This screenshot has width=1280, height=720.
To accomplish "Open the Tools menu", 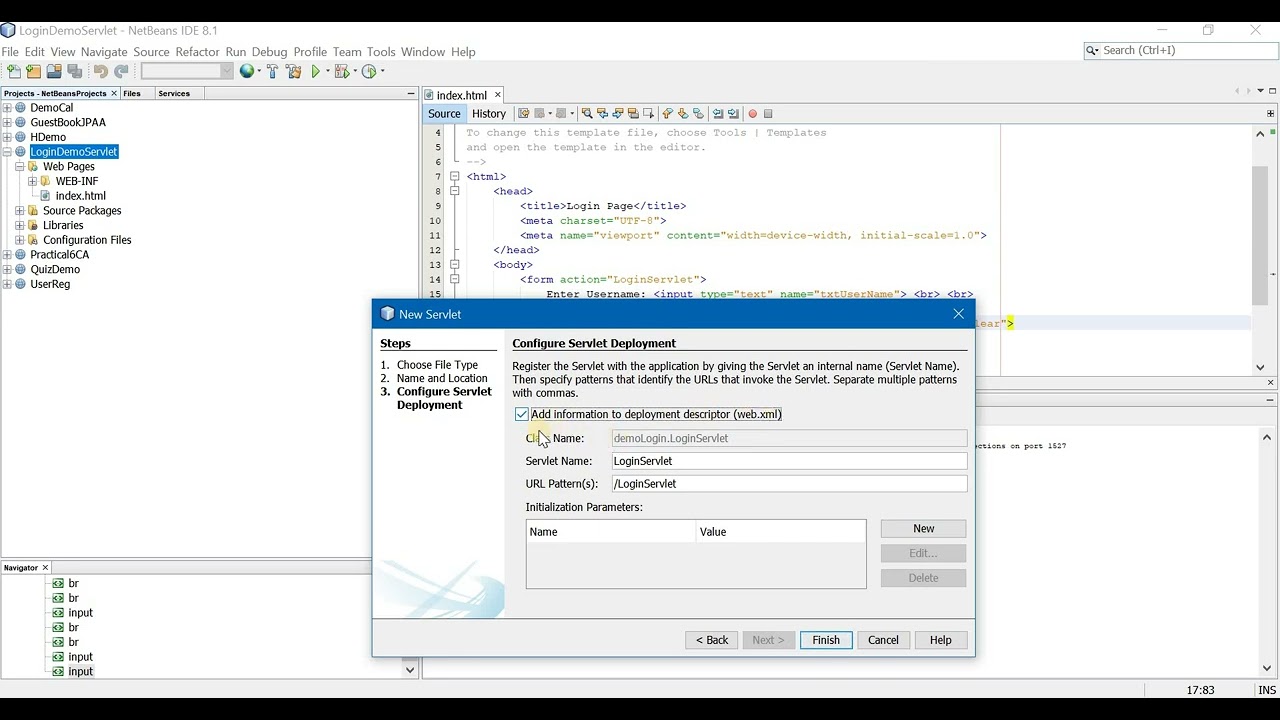I will [x=381, y=52].
